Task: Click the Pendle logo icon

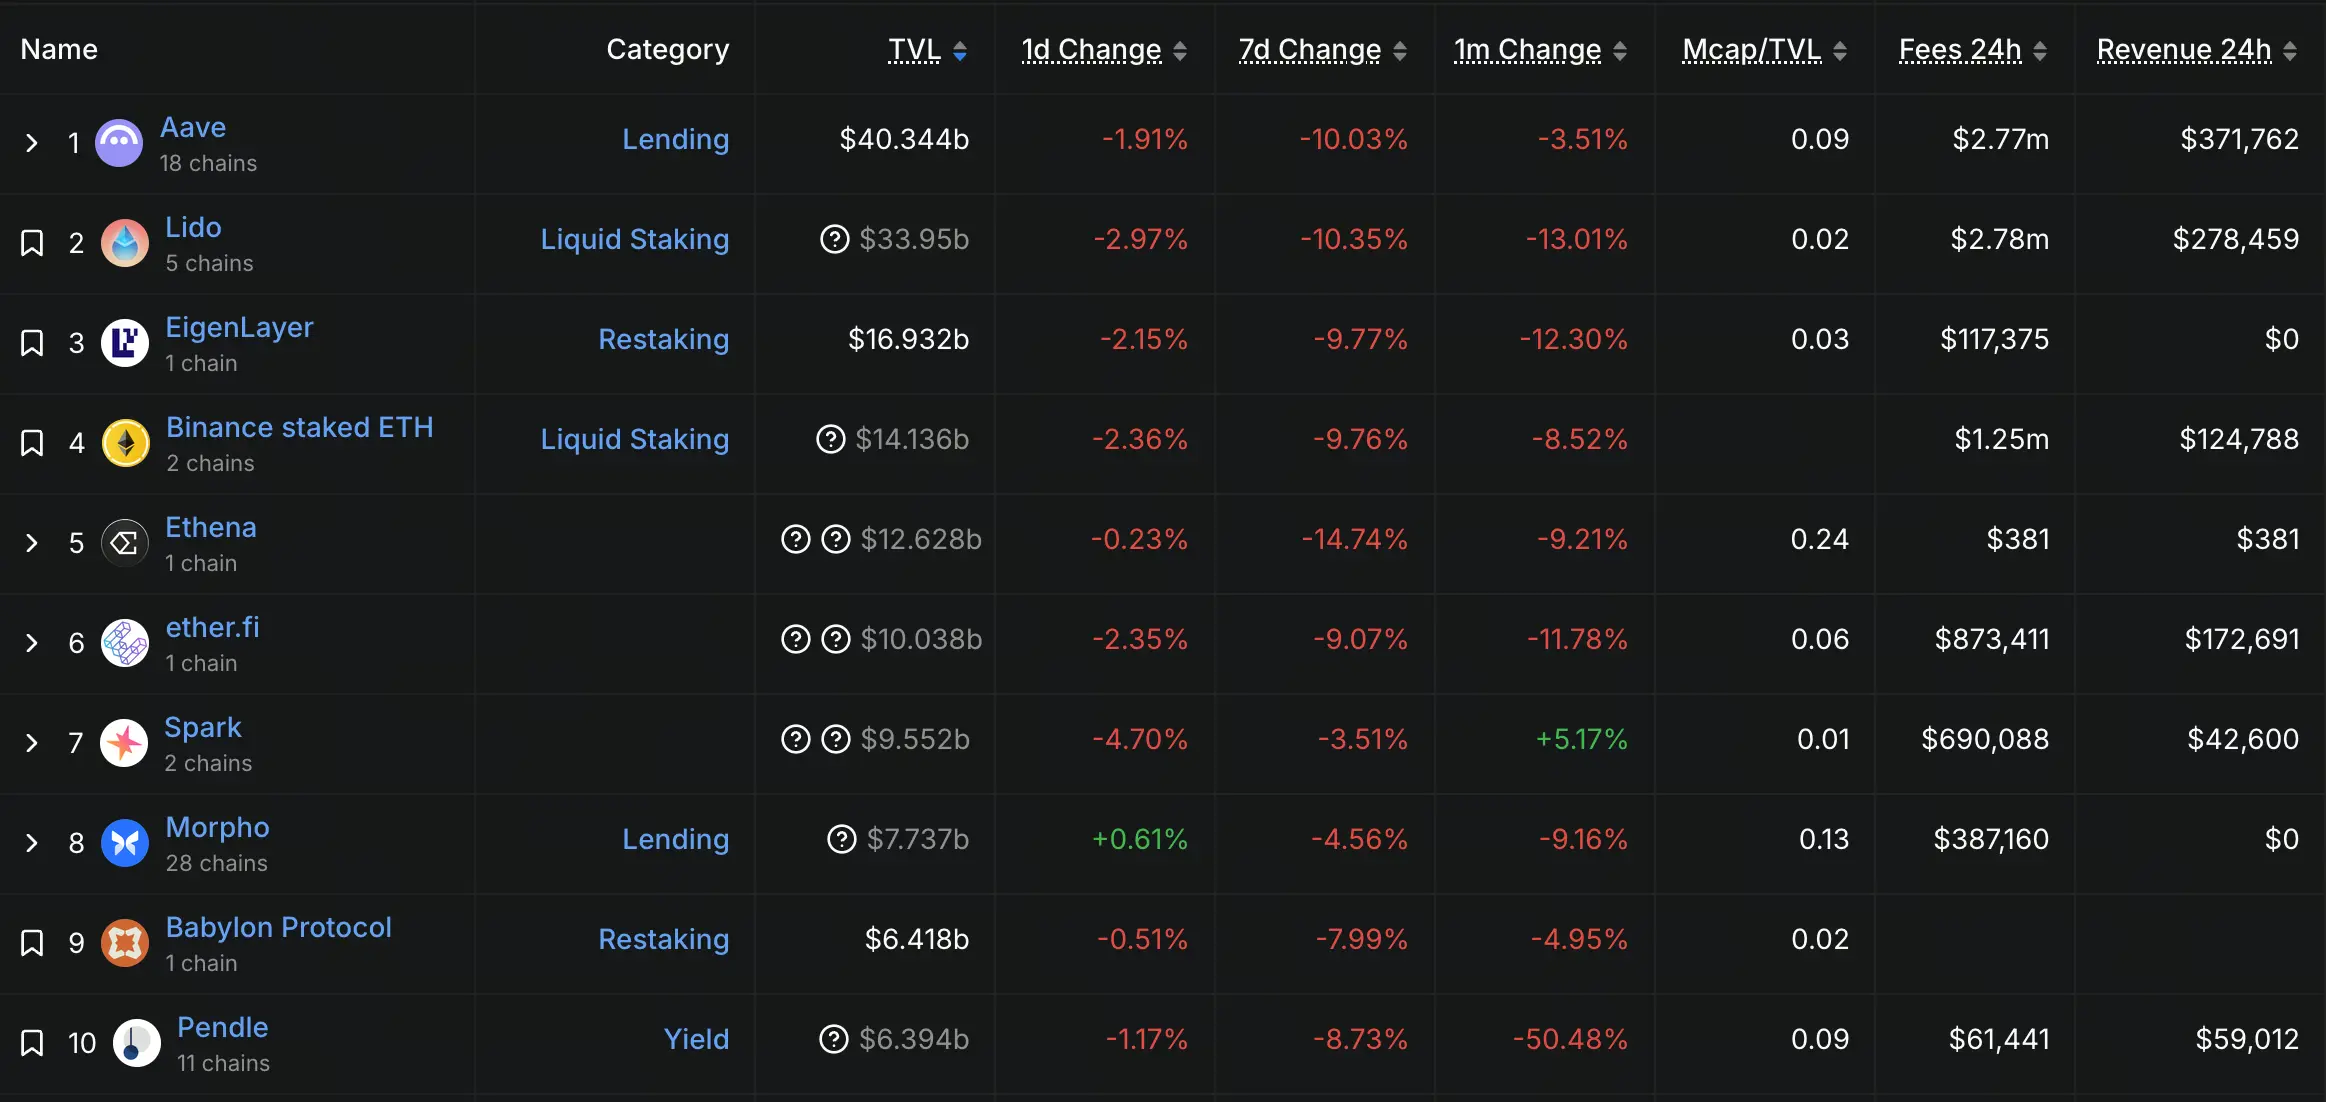Action: tap(136, 1043)
